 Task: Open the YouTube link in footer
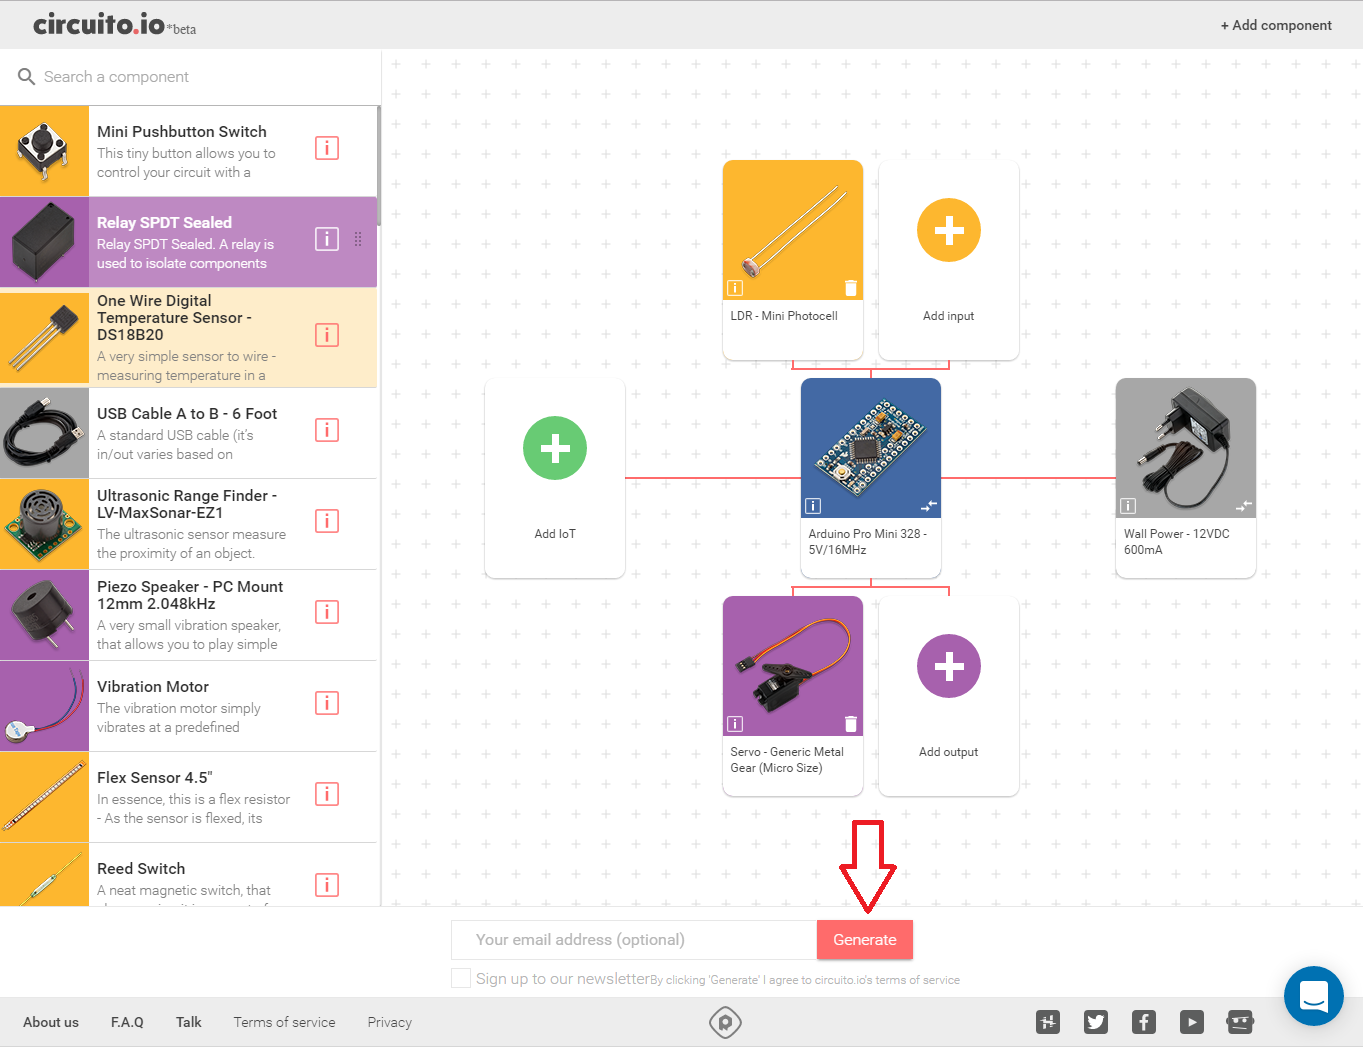point(1191,1022)
